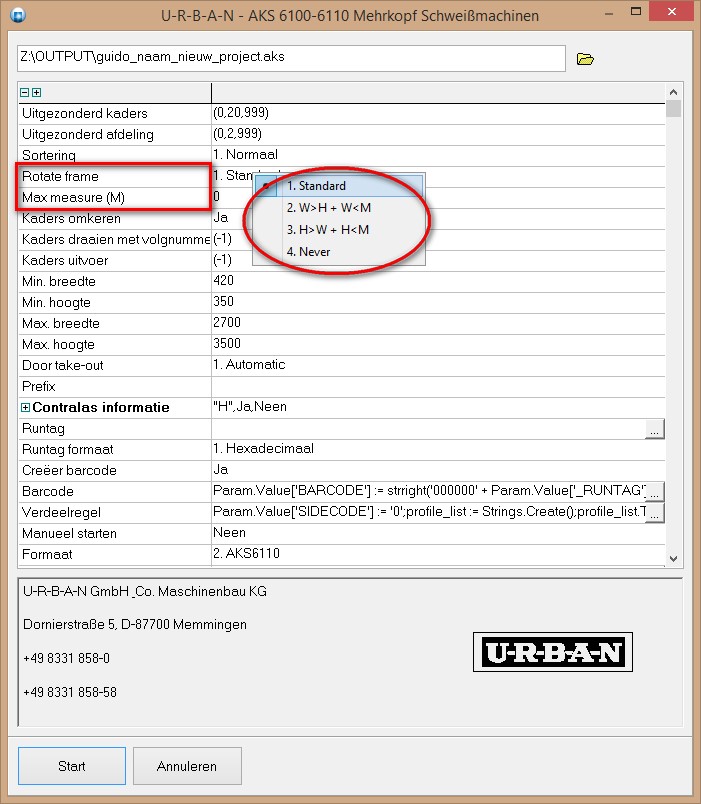Maximize the U-R-B-A-N window
Viewport: 701px width, 804px height.
636,12
